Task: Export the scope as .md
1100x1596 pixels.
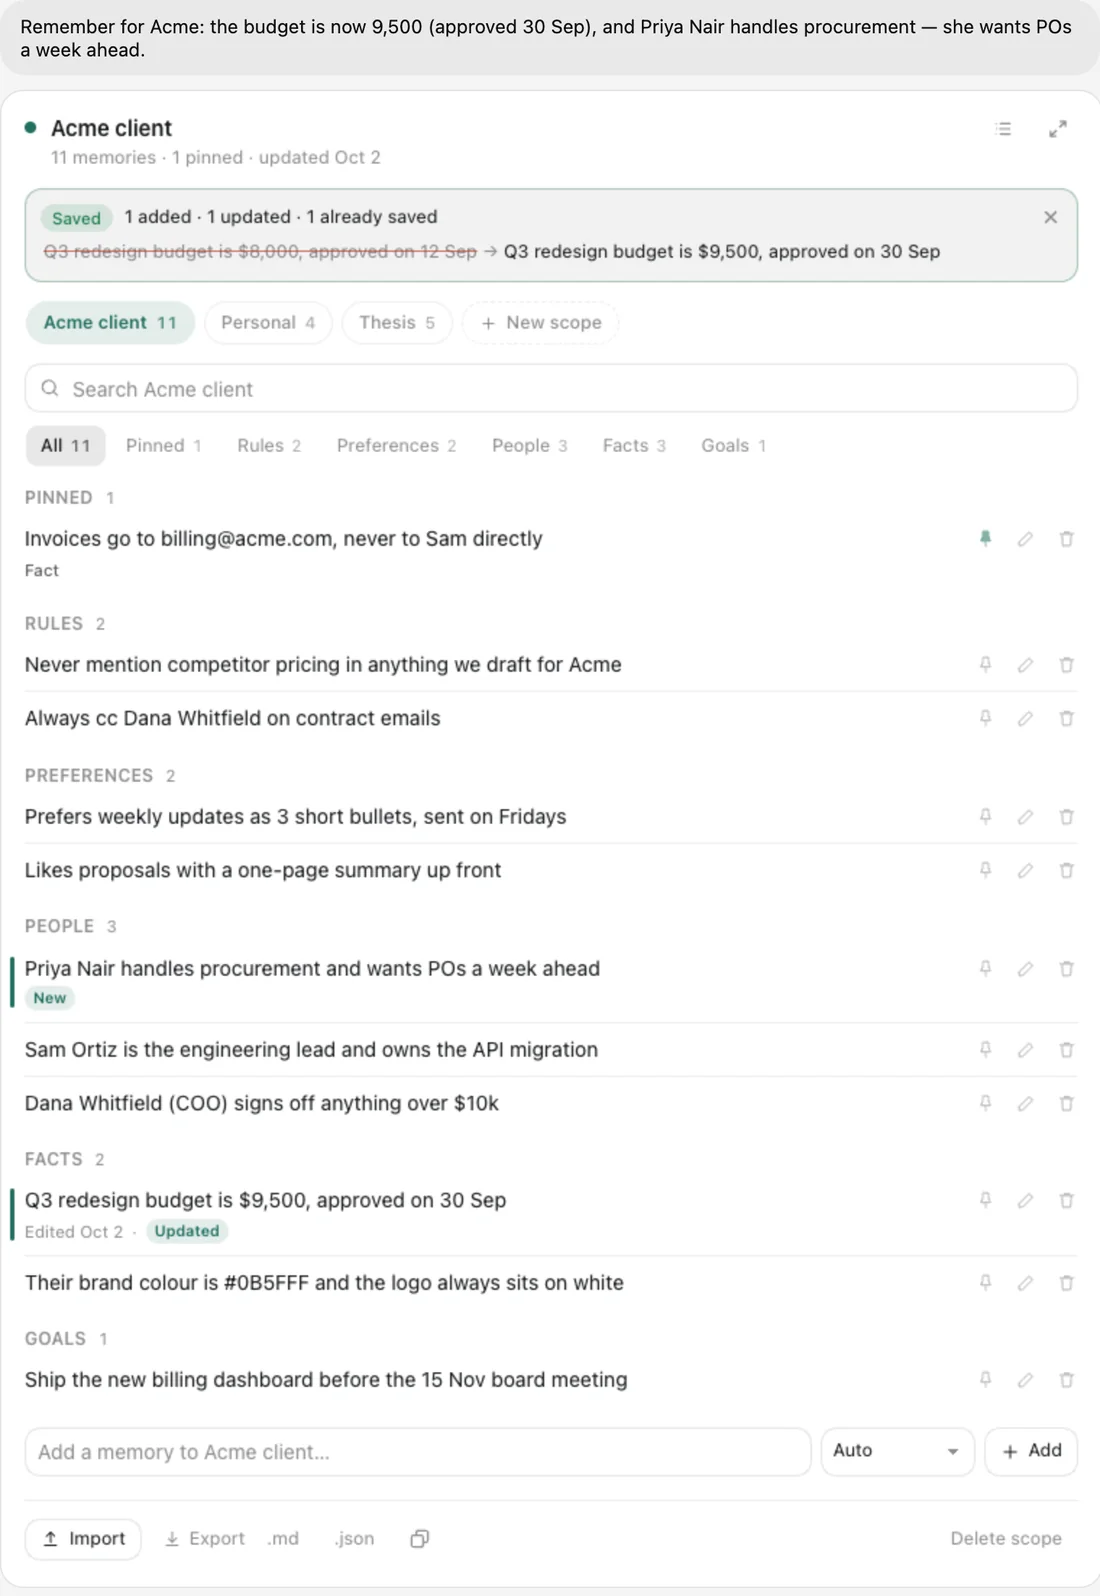Action: [x=283, y=1539]
